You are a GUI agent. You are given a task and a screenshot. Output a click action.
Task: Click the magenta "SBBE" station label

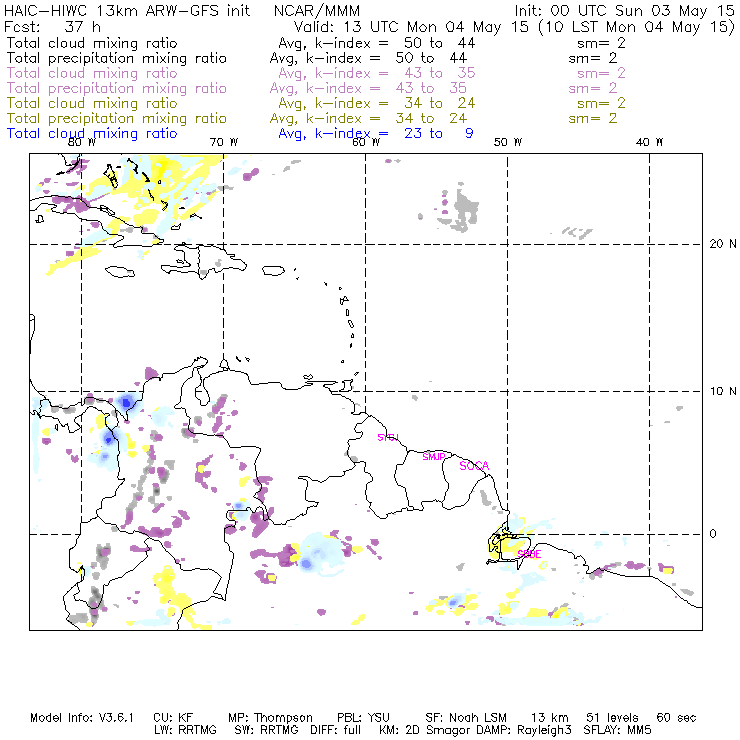click(529, 555)
